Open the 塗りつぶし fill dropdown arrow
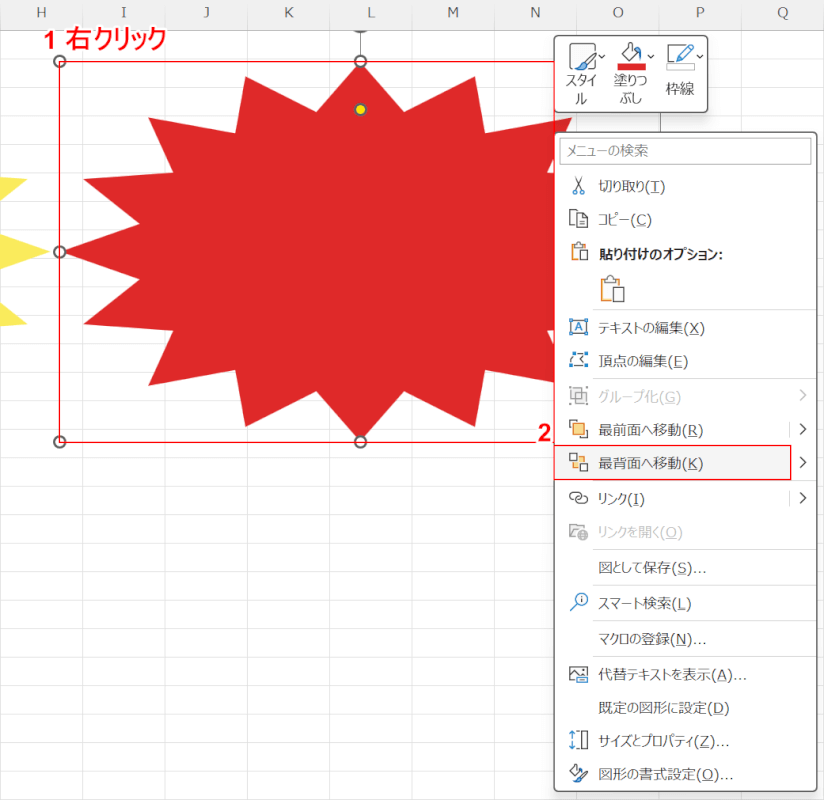 coord(651,55)
